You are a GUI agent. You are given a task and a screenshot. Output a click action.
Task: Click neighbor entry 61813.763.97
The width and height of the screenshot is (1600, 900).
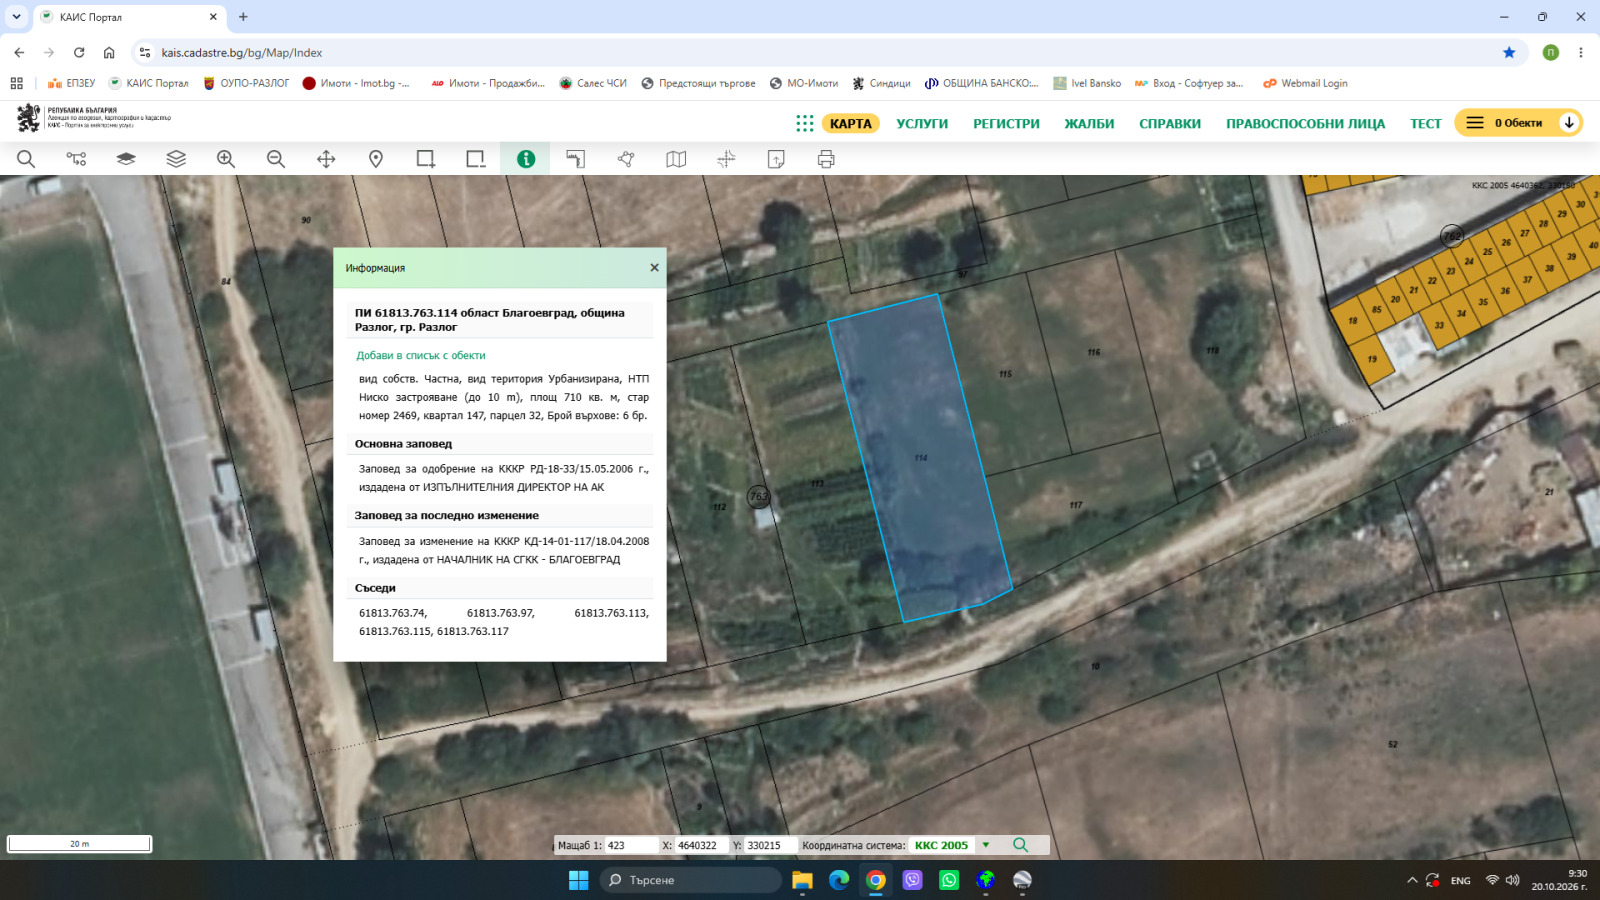point(500,613)
